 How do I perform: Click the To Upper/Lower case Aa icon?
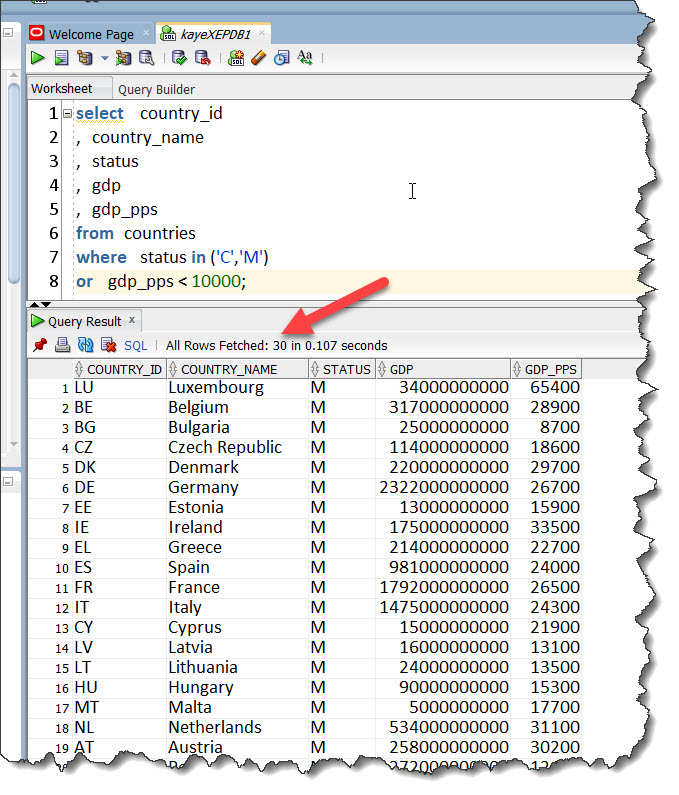(305, 58)
